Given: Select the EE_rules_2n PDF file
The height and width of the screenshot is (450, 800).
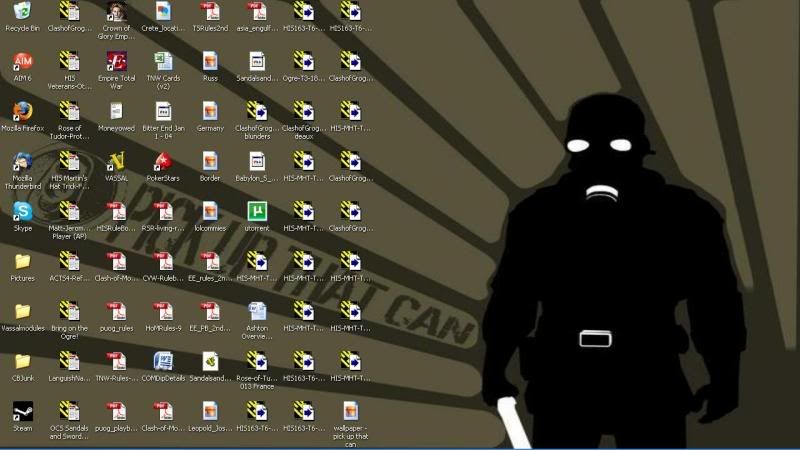Looking at the screenshot, I should click(x=210, y=261).
